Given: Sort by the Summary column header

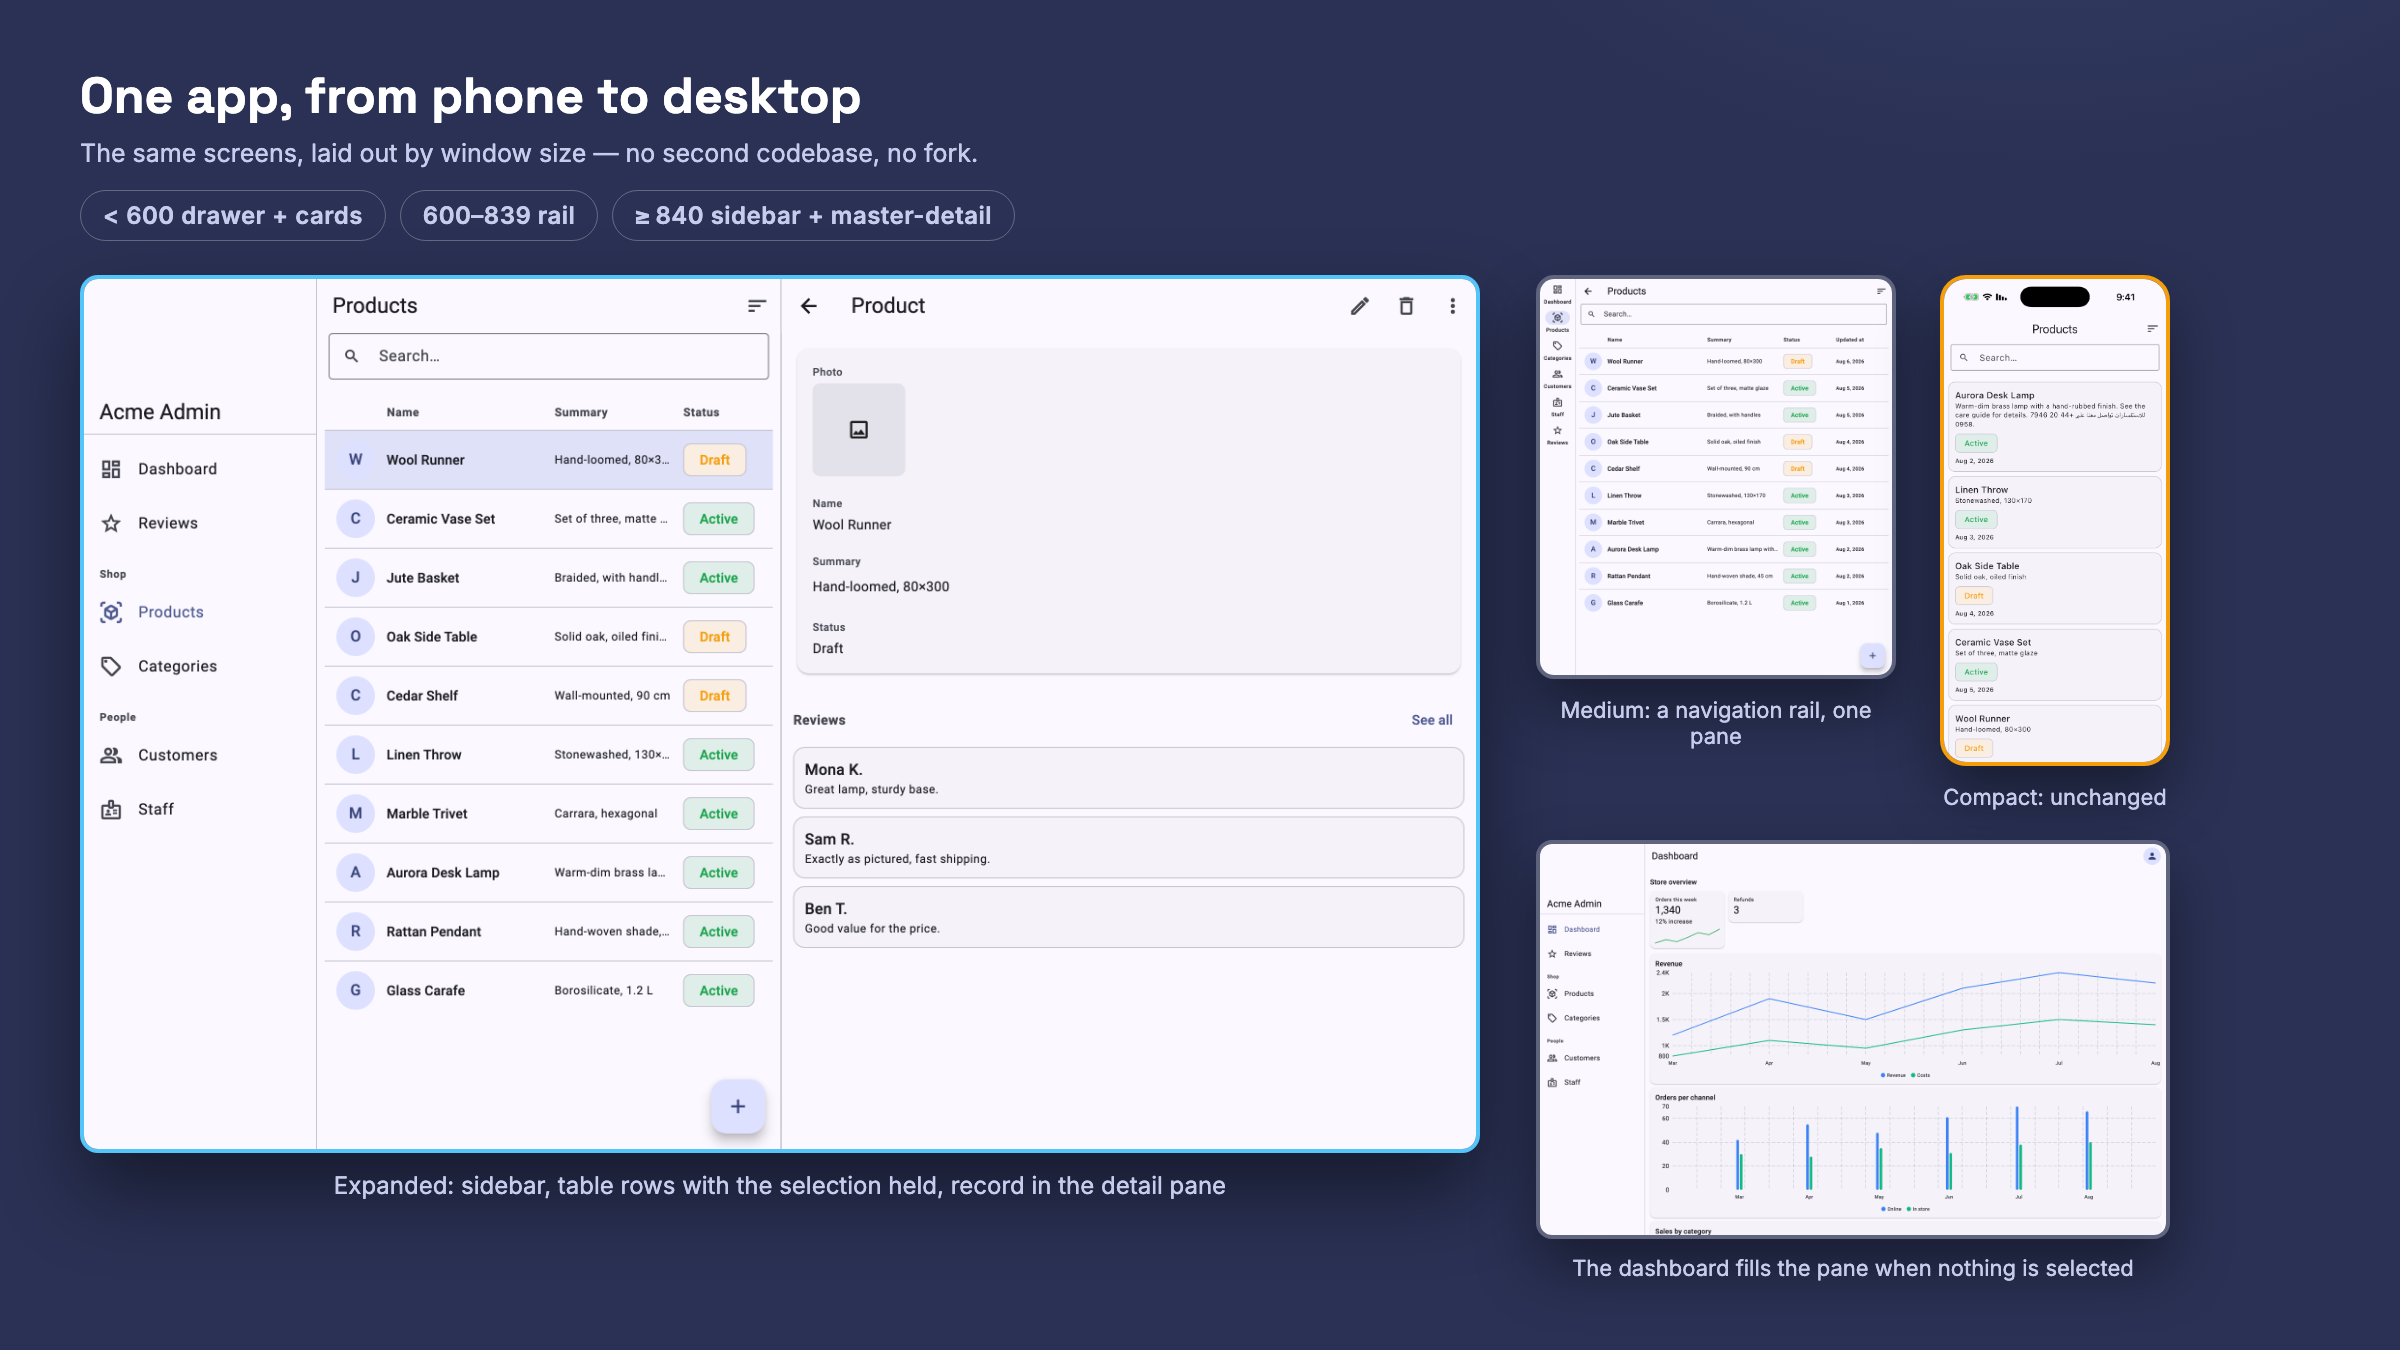Looking at the screenshot, I should coord(581,412).
